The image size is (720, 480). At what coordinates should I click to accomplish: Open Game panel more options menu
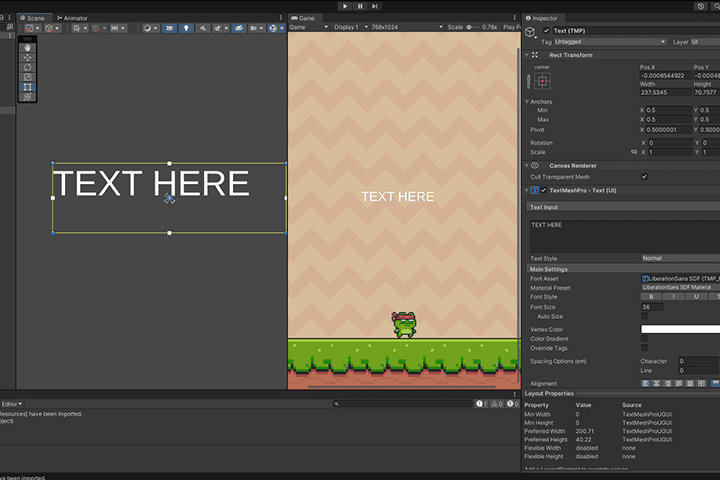[515, 18]
